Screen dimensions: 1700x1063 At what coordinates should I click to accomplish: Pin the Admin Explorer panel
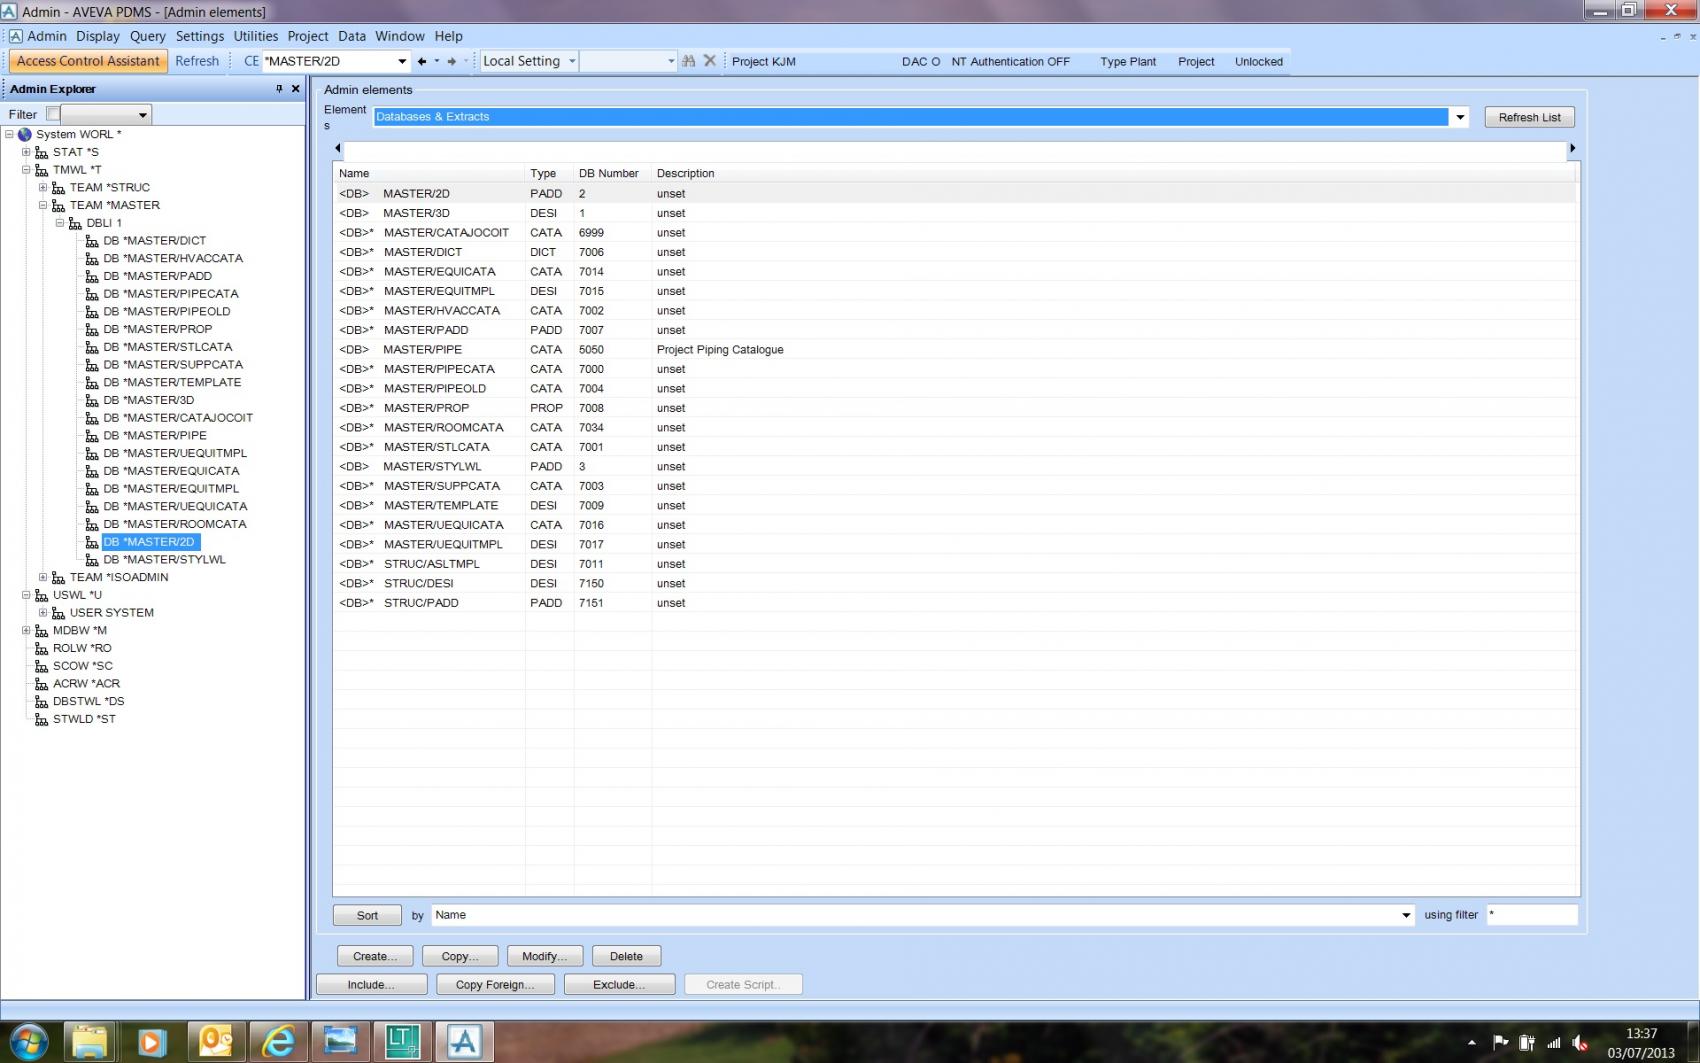pyautogui.click(x=279, y=89)
